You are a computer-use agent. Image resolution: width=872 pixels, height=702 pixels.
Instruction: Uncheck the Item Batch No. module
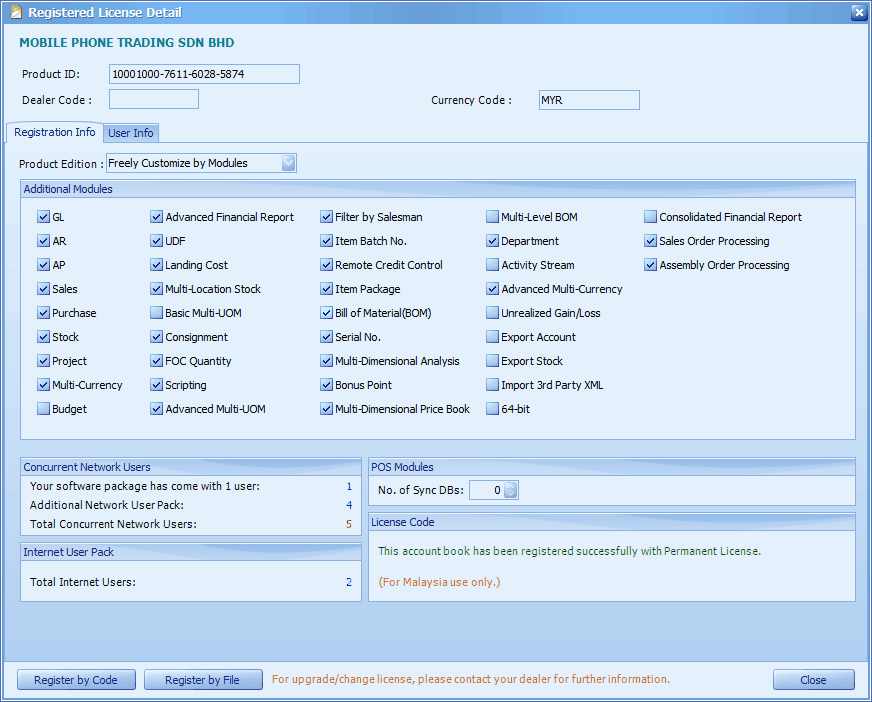pyautogui.click(x=326, y=241)
